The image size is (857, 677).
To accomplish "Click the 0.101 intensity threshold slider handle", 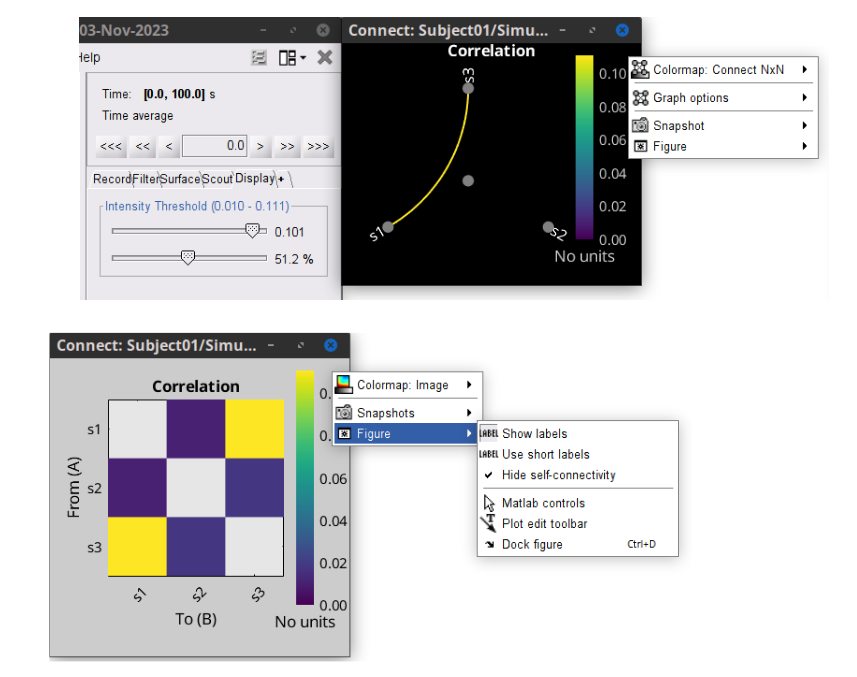I will (x=253, y=230).
